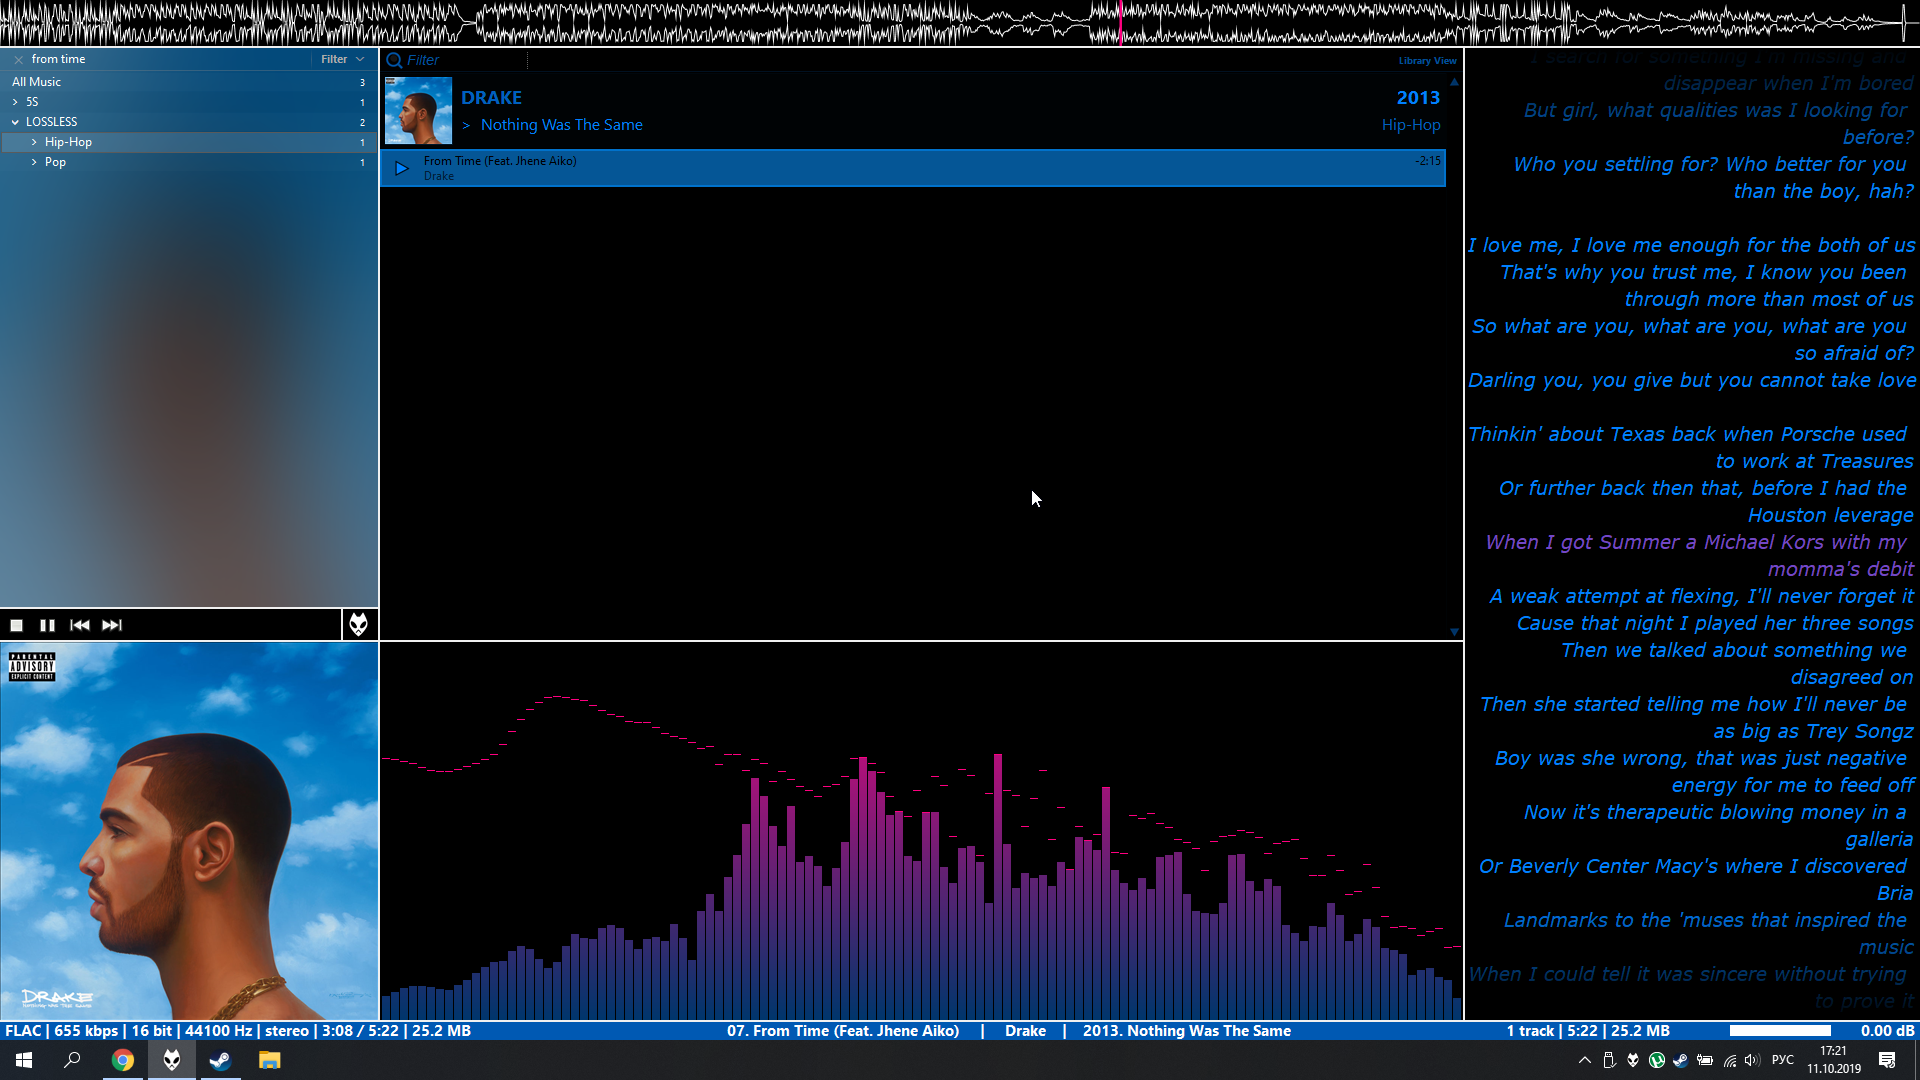Viewport: 1920px width, 1080px height.
Task: Expand the Pop genre node
Action: (34, 162)
